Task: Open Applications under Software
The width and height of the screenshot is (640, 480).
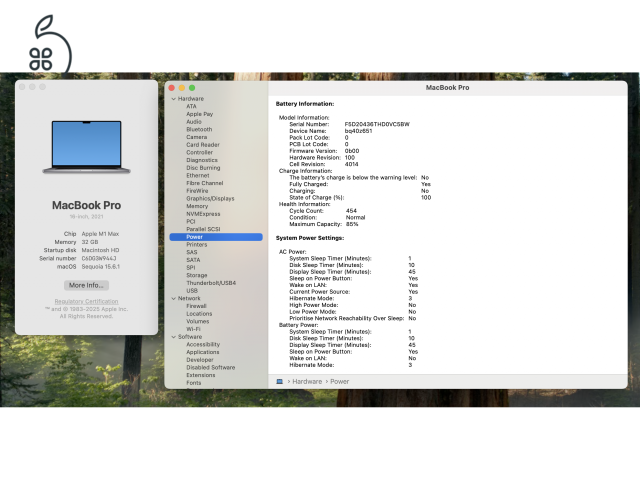Action: pyautogui.click(x=203, y=352)
